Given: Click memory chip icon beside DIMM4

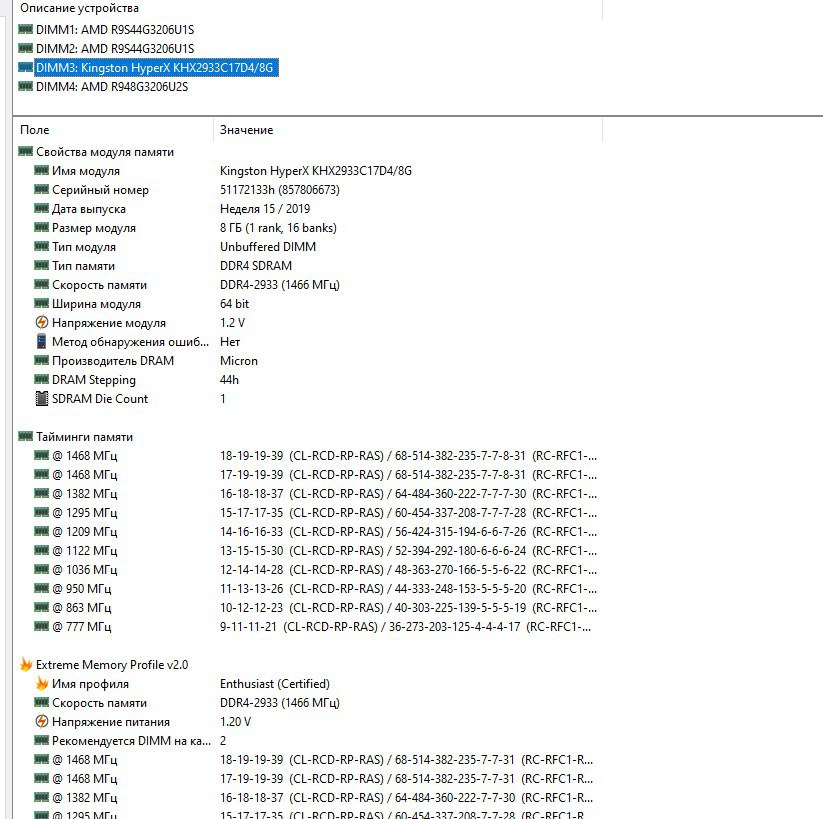Looking at the screenshot, I should click(25, 86).
